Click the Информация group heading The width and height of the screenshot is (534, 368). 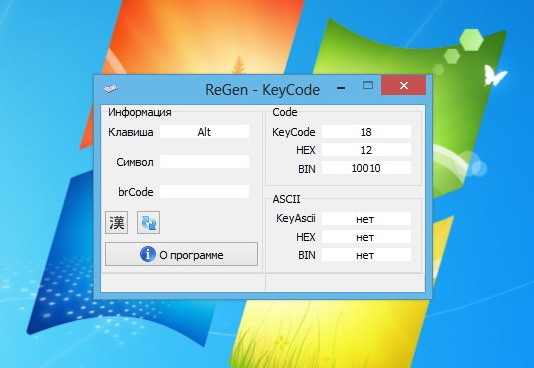click(x=140, y=112)
